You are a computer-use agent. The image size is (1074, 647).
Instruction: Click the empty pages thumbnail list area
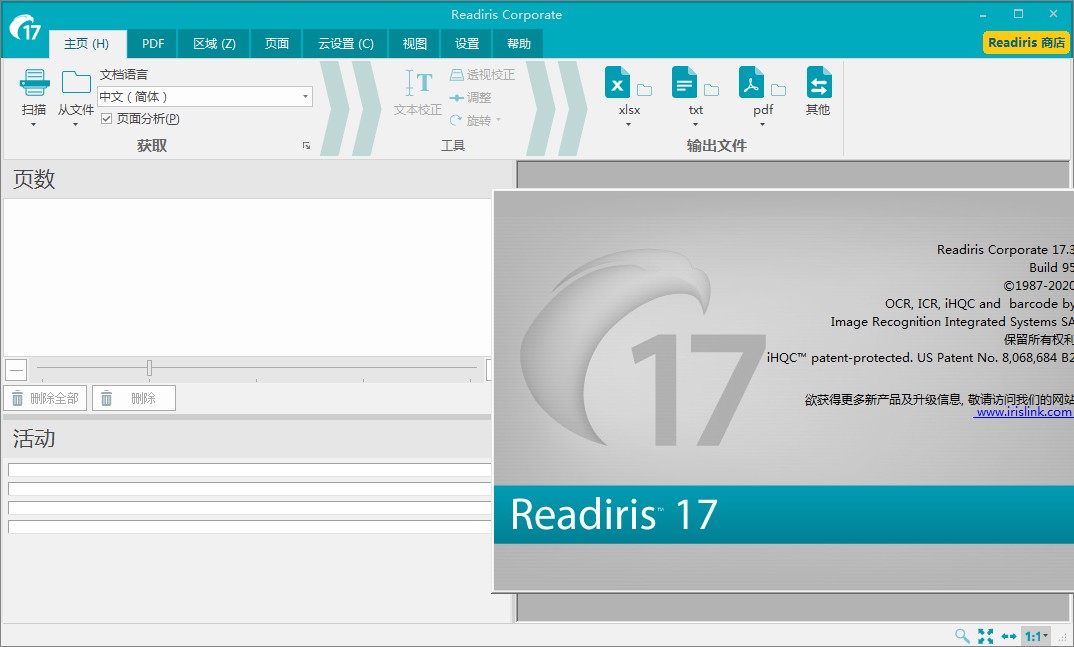[x=247, y=277]
